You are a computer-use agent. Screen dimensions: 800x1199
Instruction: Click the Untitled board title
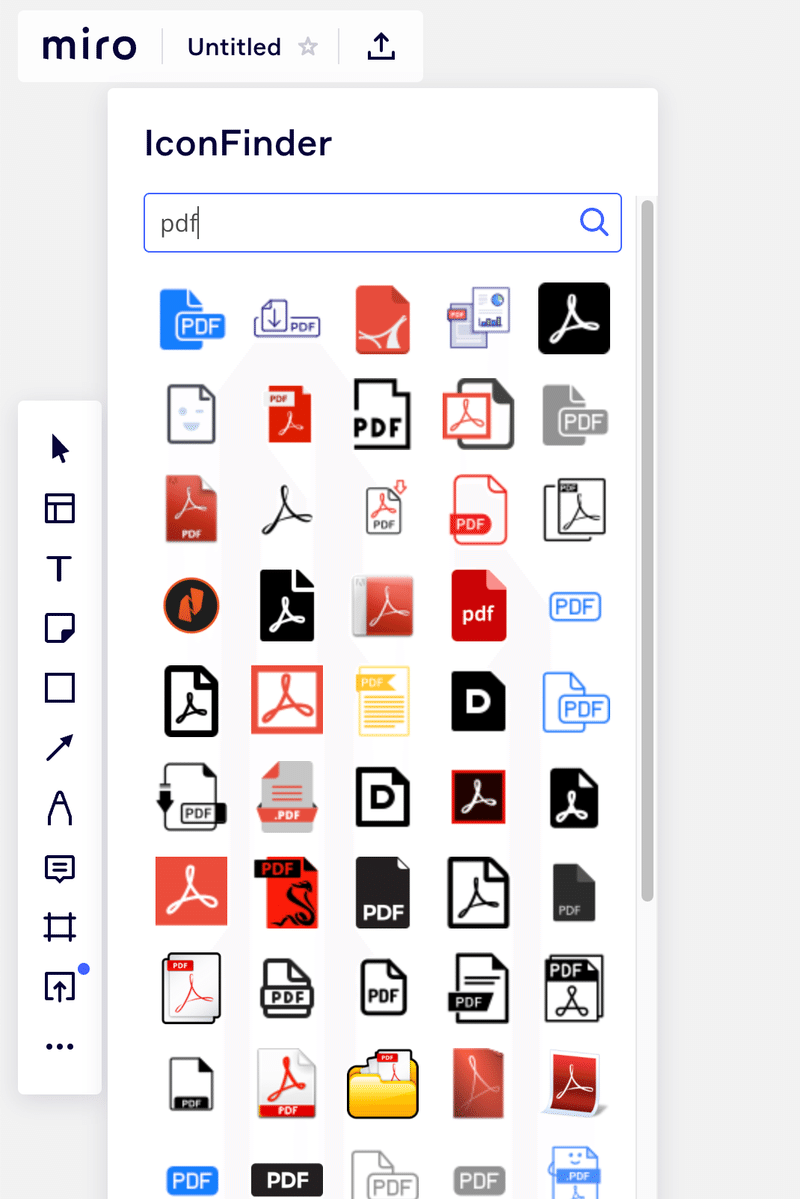[x=234, y=47]
